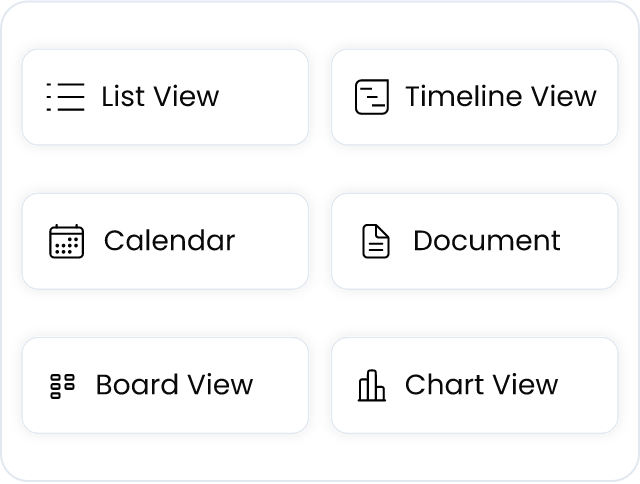Image resolution: width=640 pixels, height=484 pixels.
Task: Click the "Board View" text label
Action: (x=174, y=384)
